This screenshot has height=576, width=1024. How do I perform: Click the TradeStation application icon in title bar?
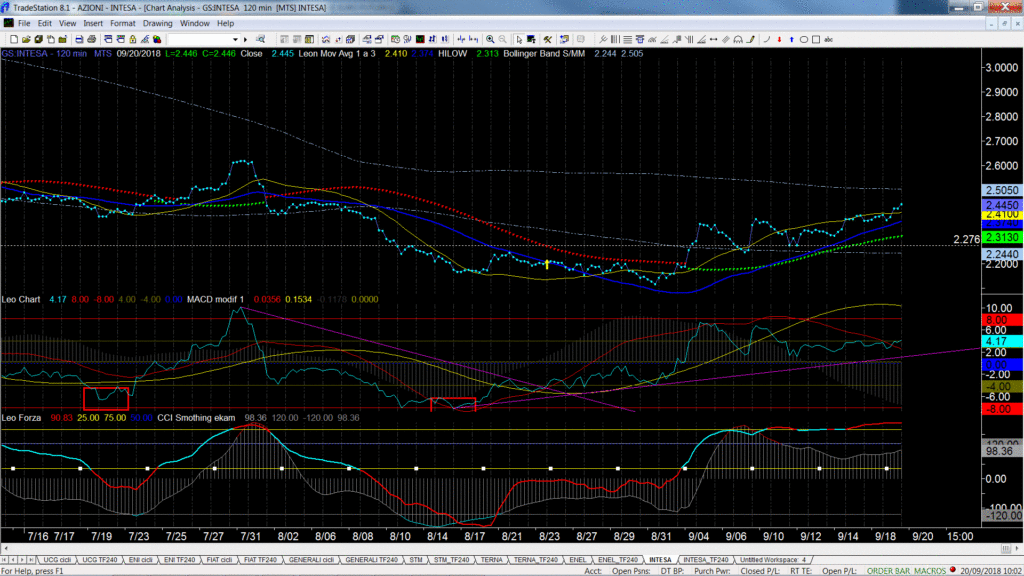coord(5,7)
